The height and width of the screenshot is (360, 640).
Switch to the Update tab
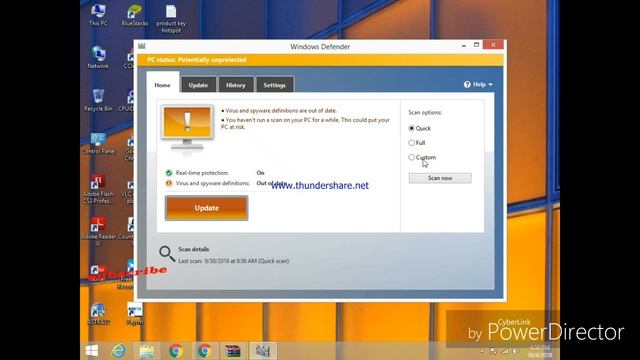tap(198, 85)
